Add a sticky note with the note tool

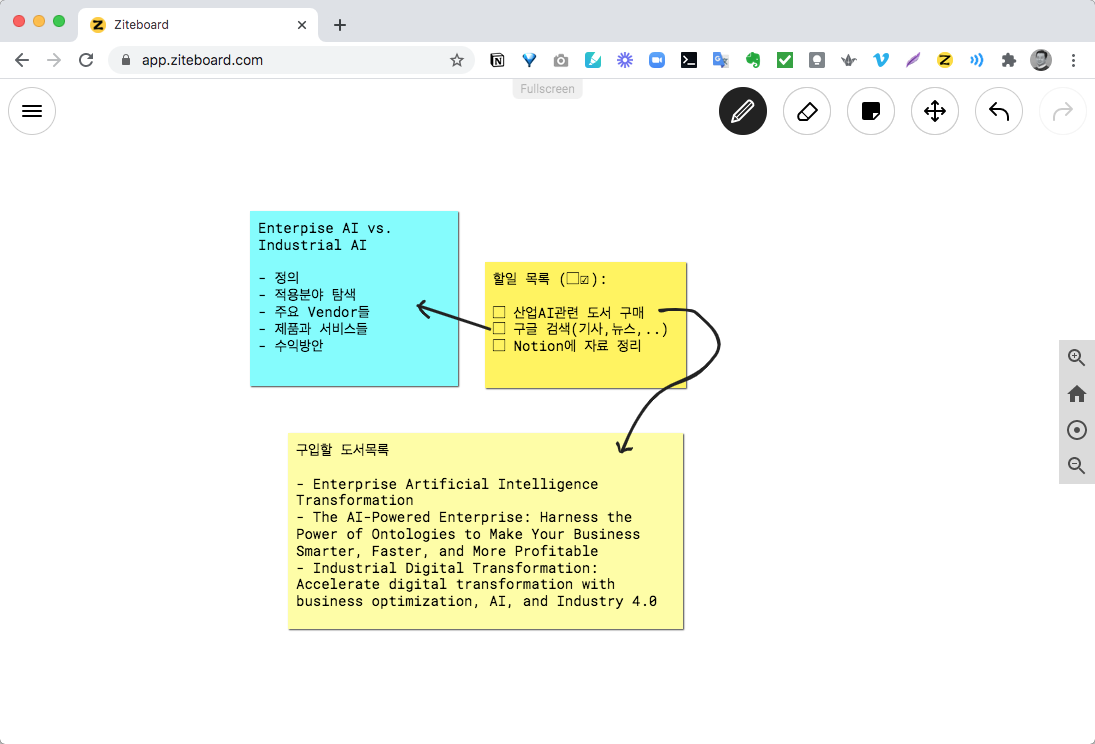pos(871,111)
